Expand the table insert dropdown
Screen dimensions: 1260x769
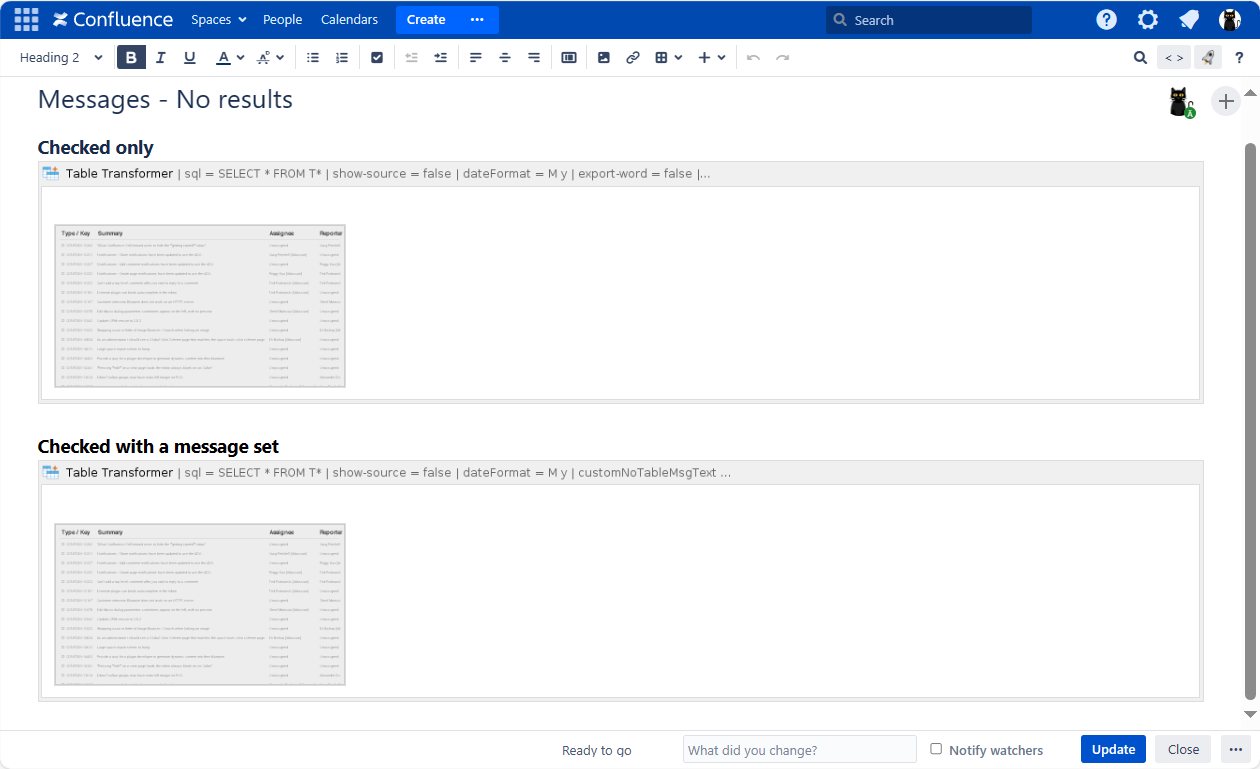(x=668, y=58)
